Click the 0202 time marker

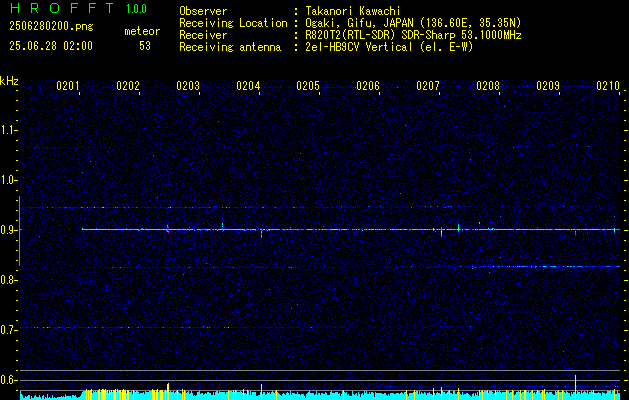click(x=128, y=86)
